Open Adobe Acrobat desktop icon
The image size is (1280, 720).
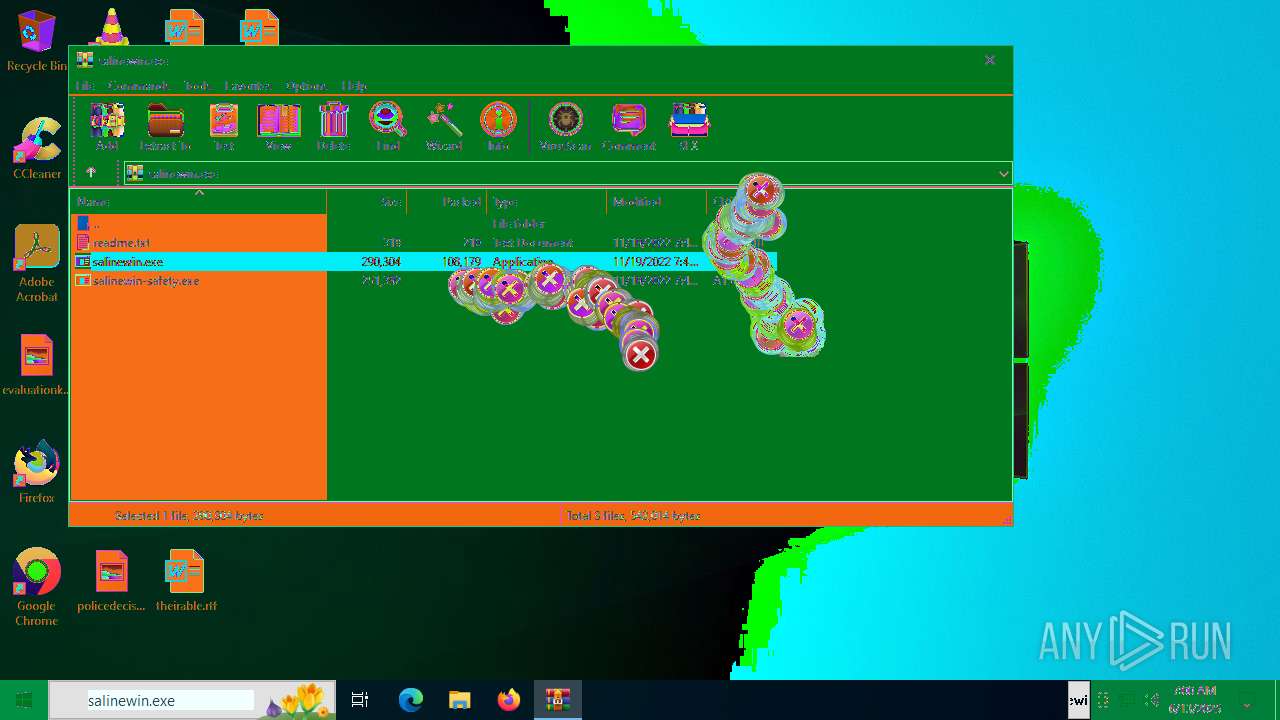click(x=37, y=263)
